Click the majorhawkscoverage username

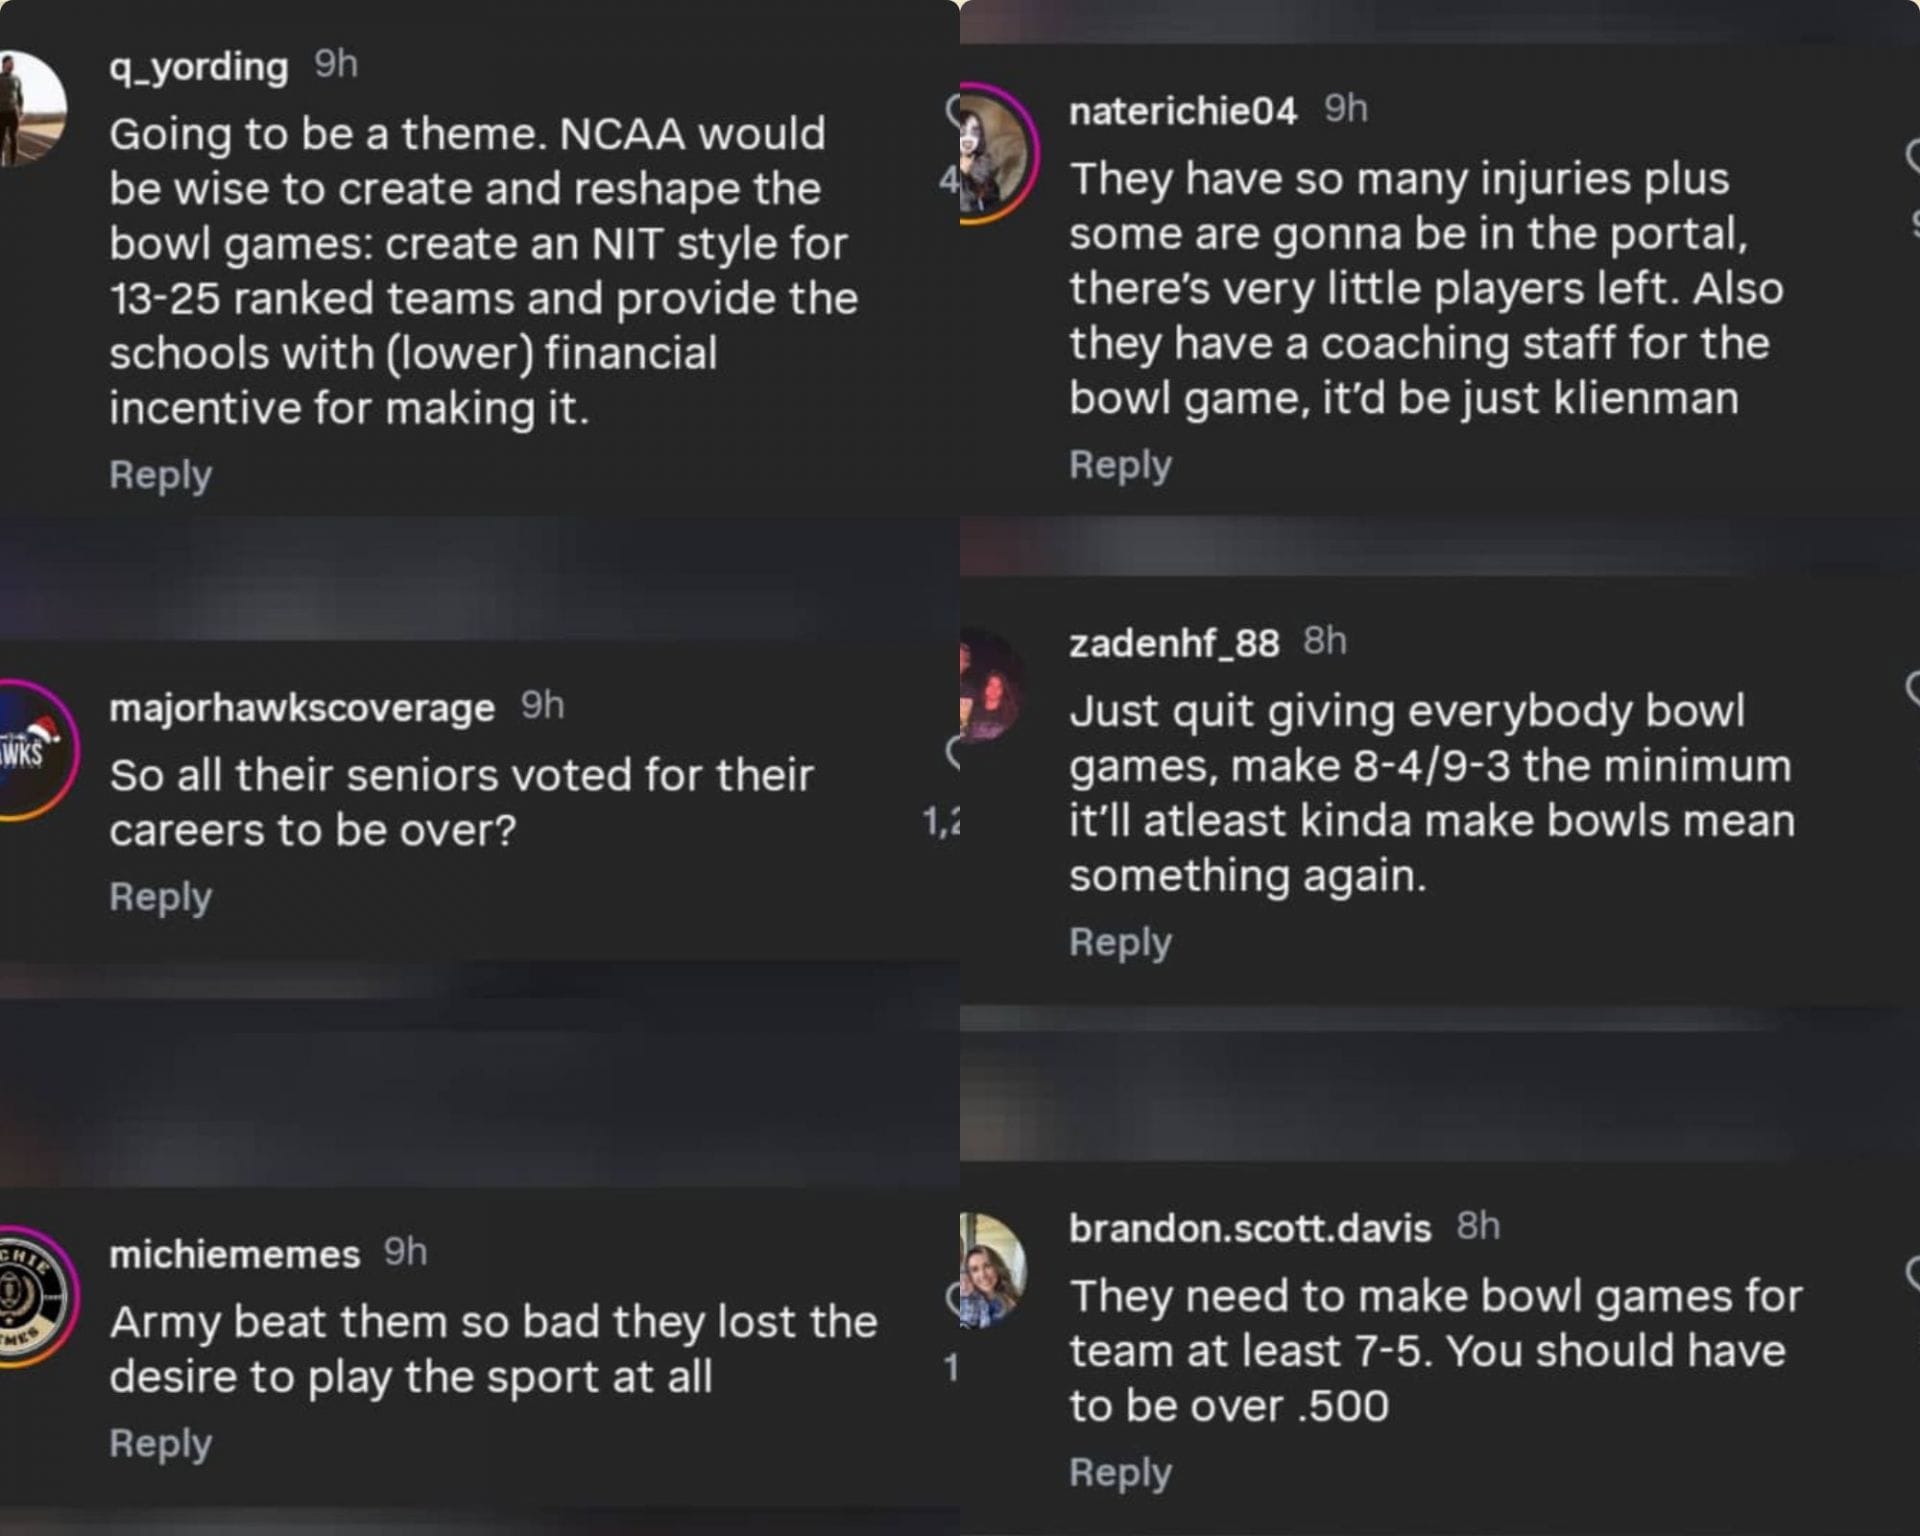click(300, 707)
